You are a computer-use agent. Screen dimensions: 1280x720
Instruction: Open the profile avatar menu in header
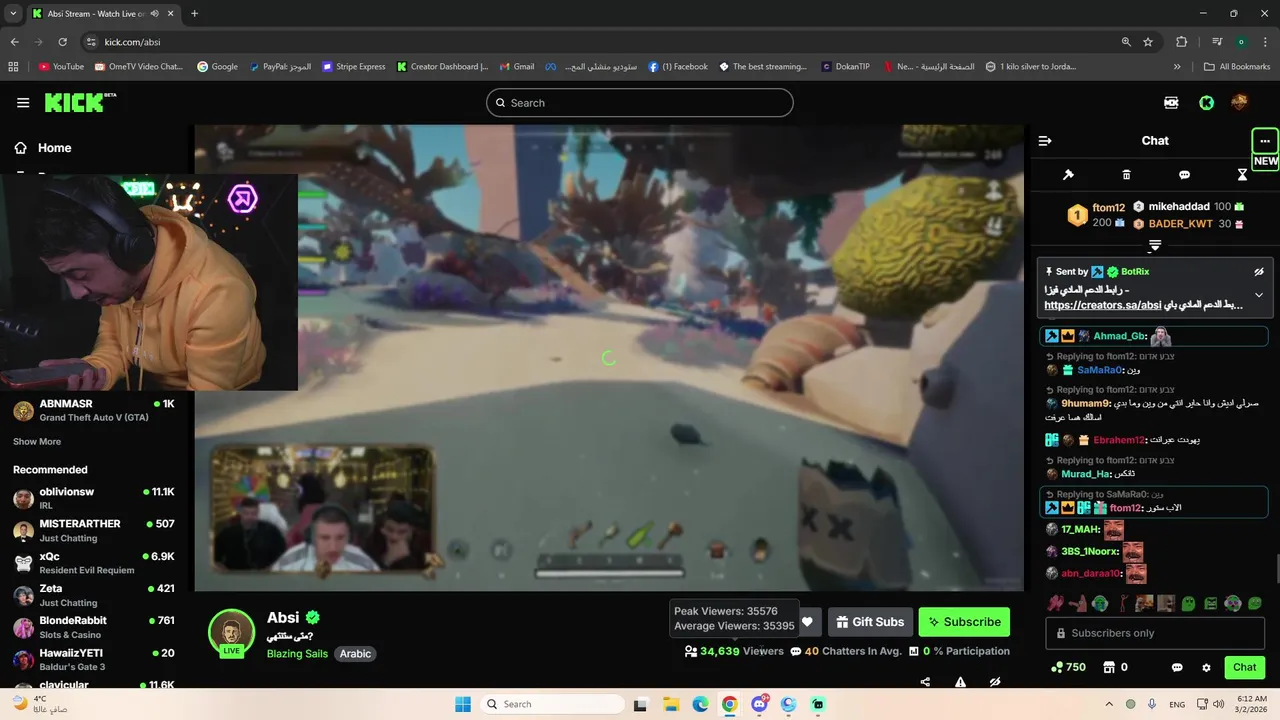click(x=1239, y=102)
